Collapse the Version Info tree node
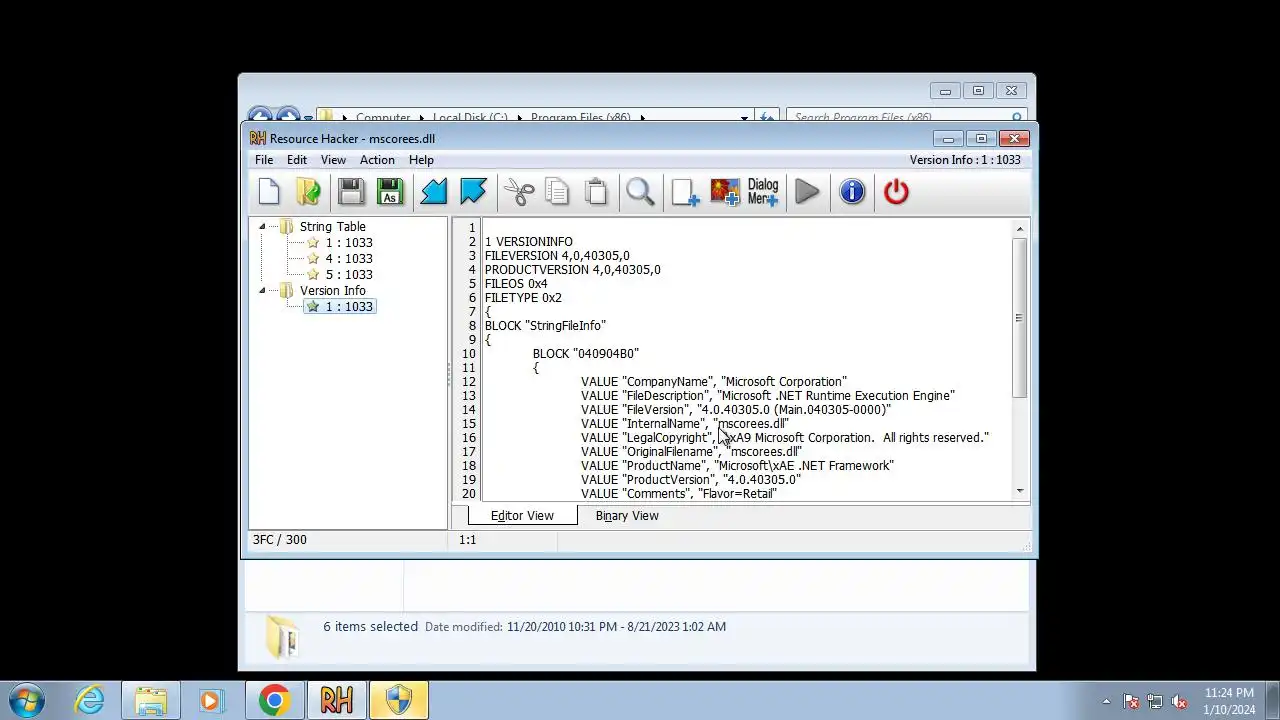This screenshot has width=1280, height=720. coord(262,291)
